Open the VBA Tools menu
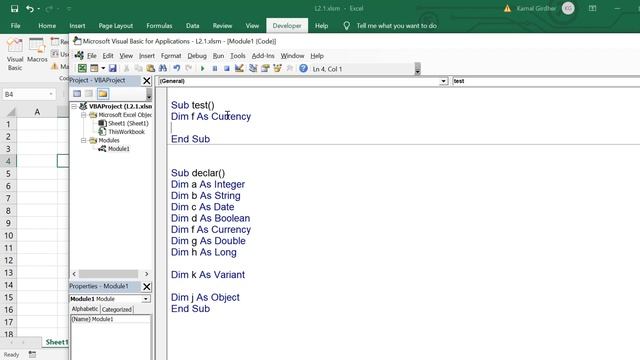Viewport: 640px width, 360px height. (x=238, y=56)
